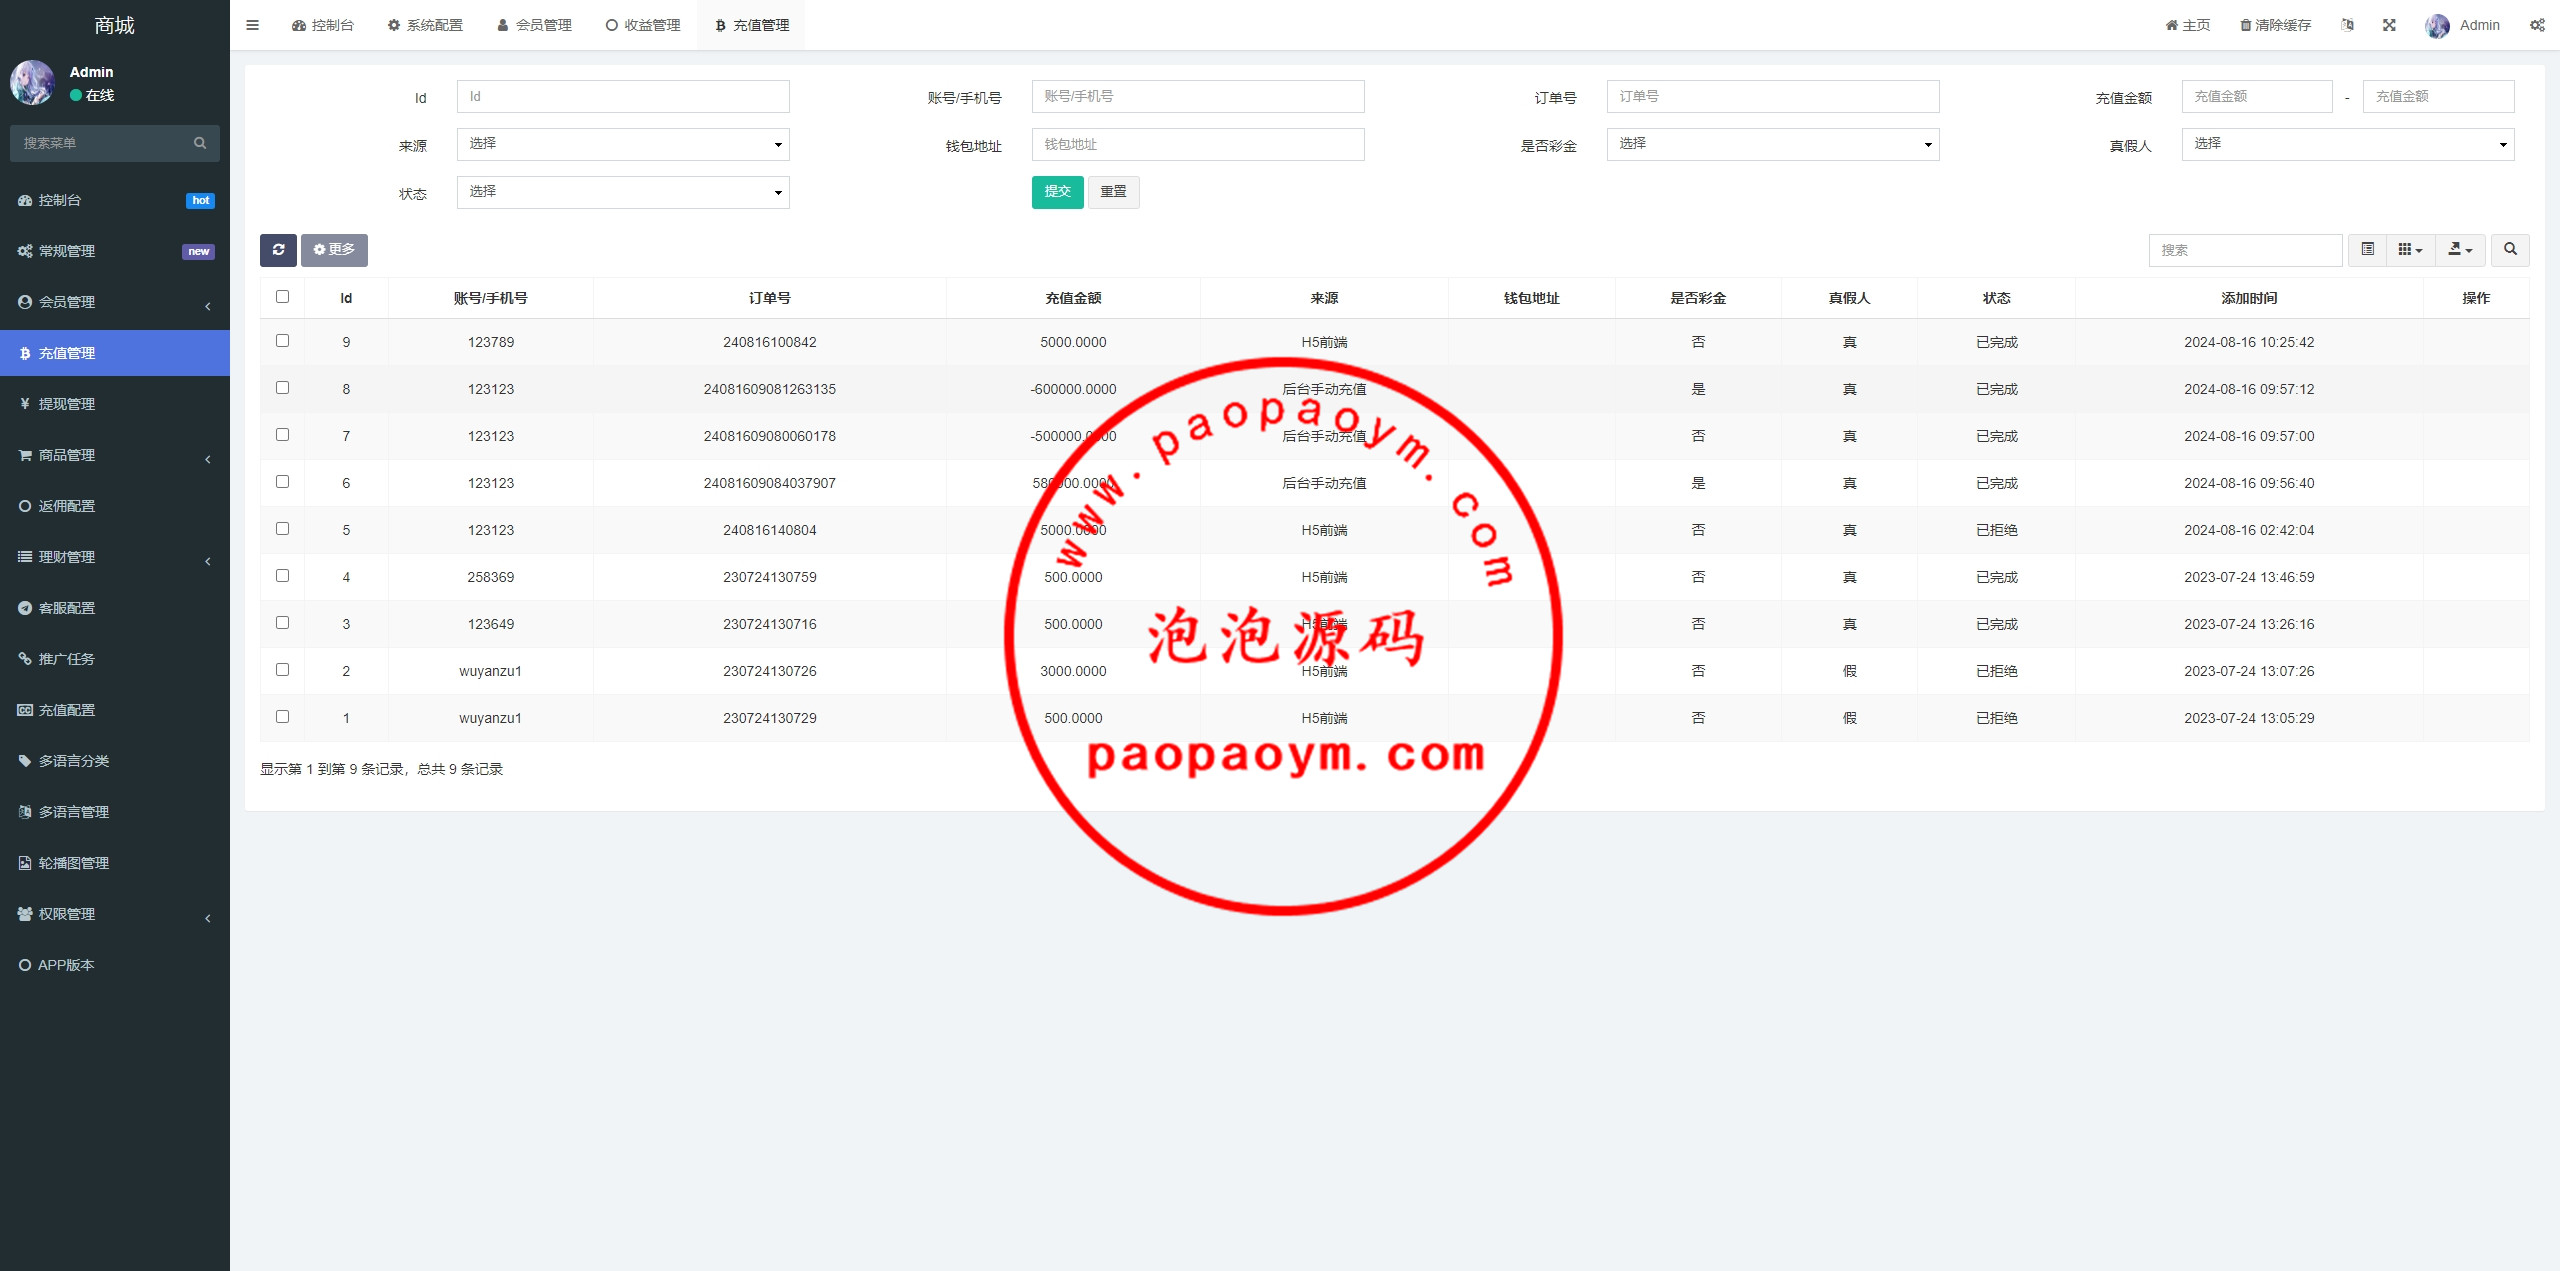Open the settings cogs icon at top right
This screenshot has height=1271, width=2560.
pos(2537,25)
